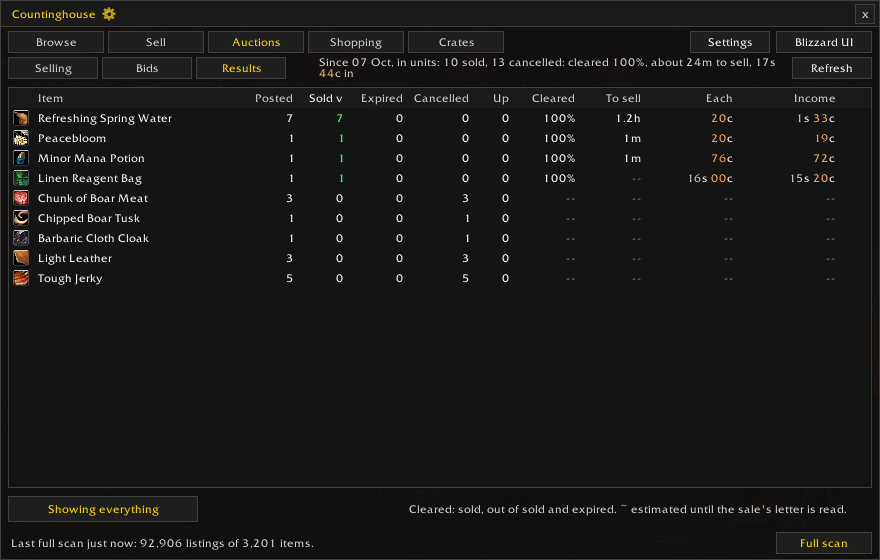Open the Shopping tab
880x560 pixels.
click(356, 42)
